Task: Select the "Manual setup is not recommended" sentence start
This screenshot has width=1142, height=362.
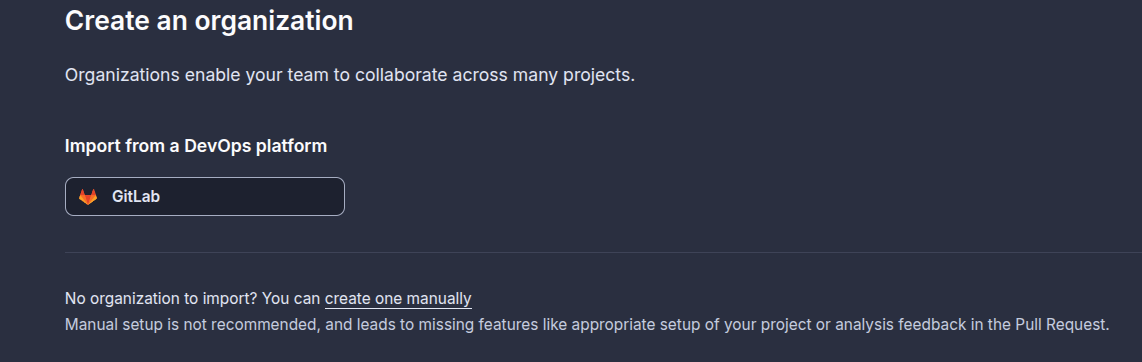Action: pyautogui.click(x=193, y=324)
